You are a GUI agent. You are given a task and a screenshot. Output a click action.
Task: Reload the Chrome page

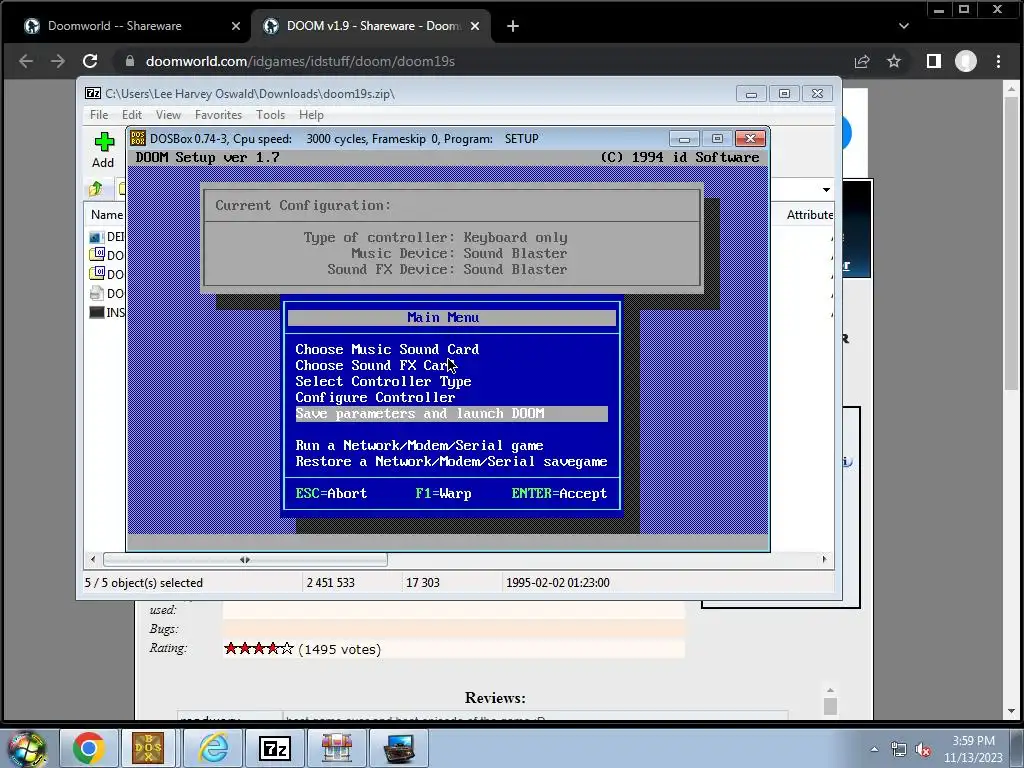pyautogui.click(x=90, y=61)
